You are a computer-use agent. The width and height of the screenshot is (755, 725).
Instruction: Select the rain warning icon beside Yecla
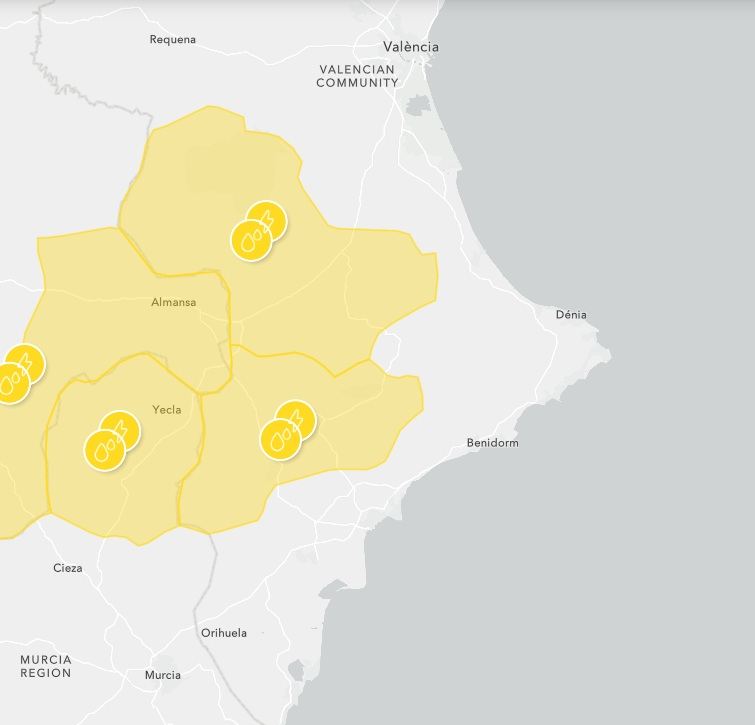(104, 451)
